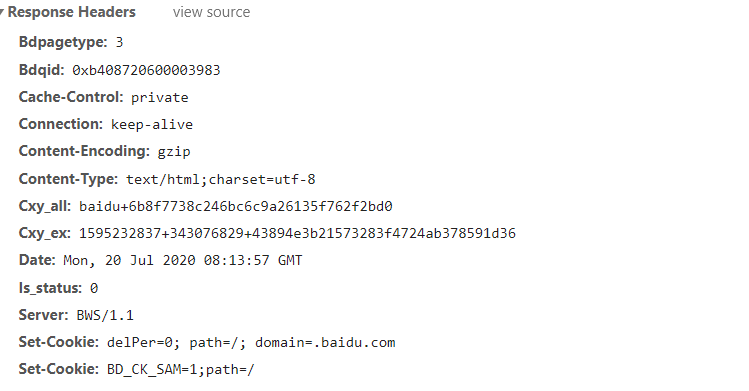
Task: Select the Server BWS/1.1 value
Action: click(105, 315)
